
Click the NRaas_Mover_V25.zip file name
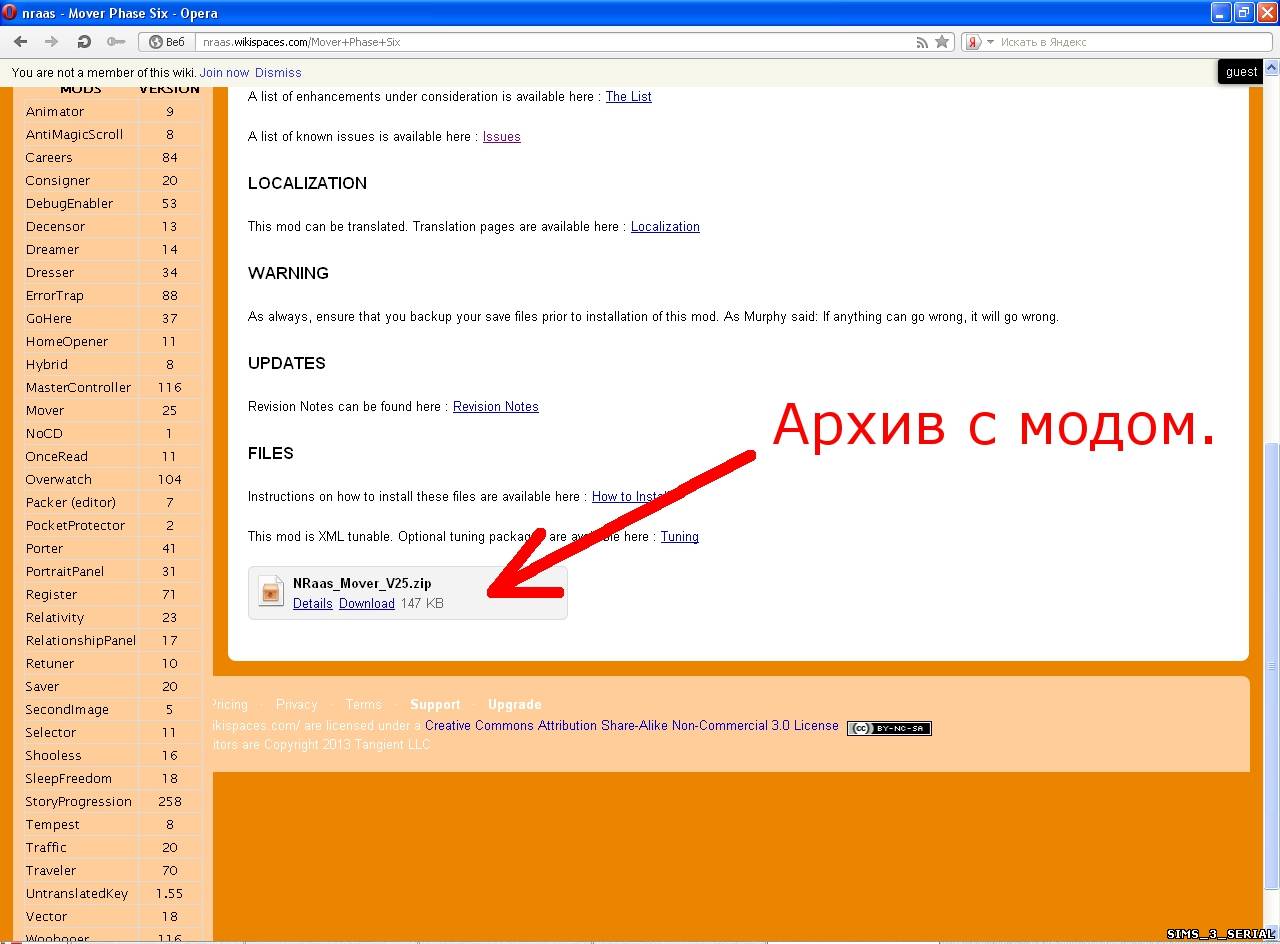point(362,583)
